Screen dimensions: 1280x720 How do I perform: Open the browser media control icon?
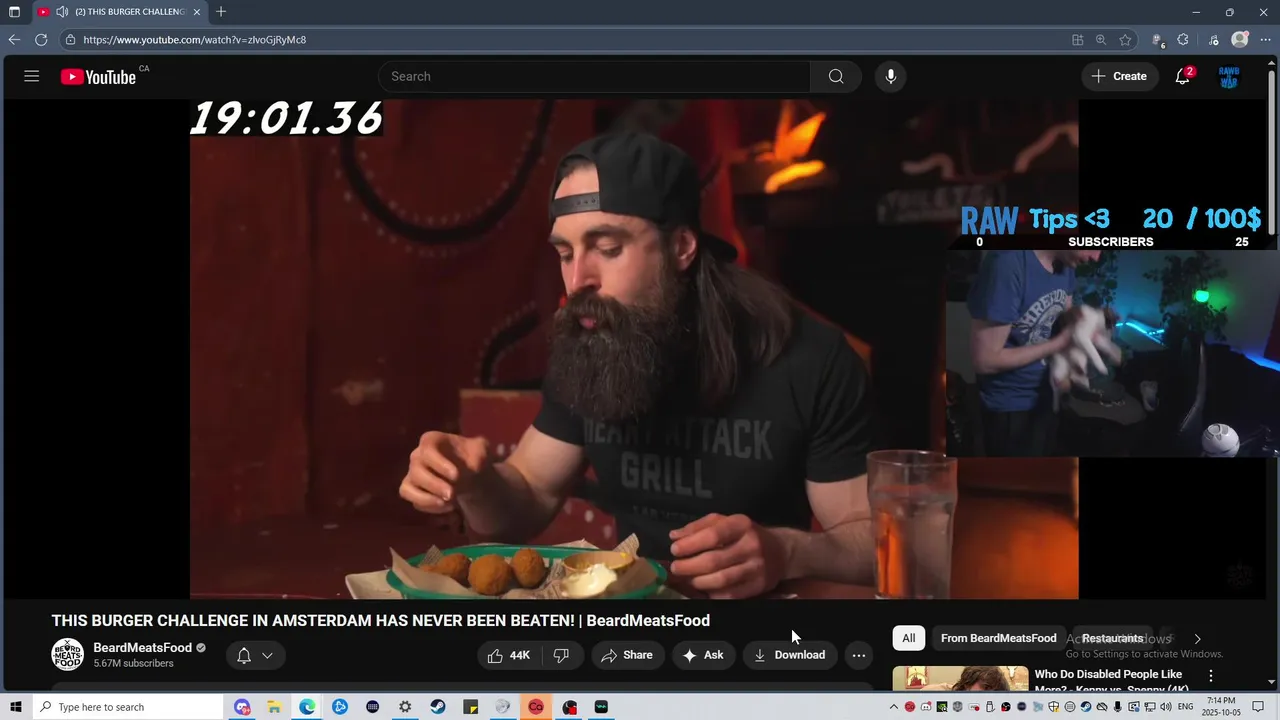click(1213, 40)
